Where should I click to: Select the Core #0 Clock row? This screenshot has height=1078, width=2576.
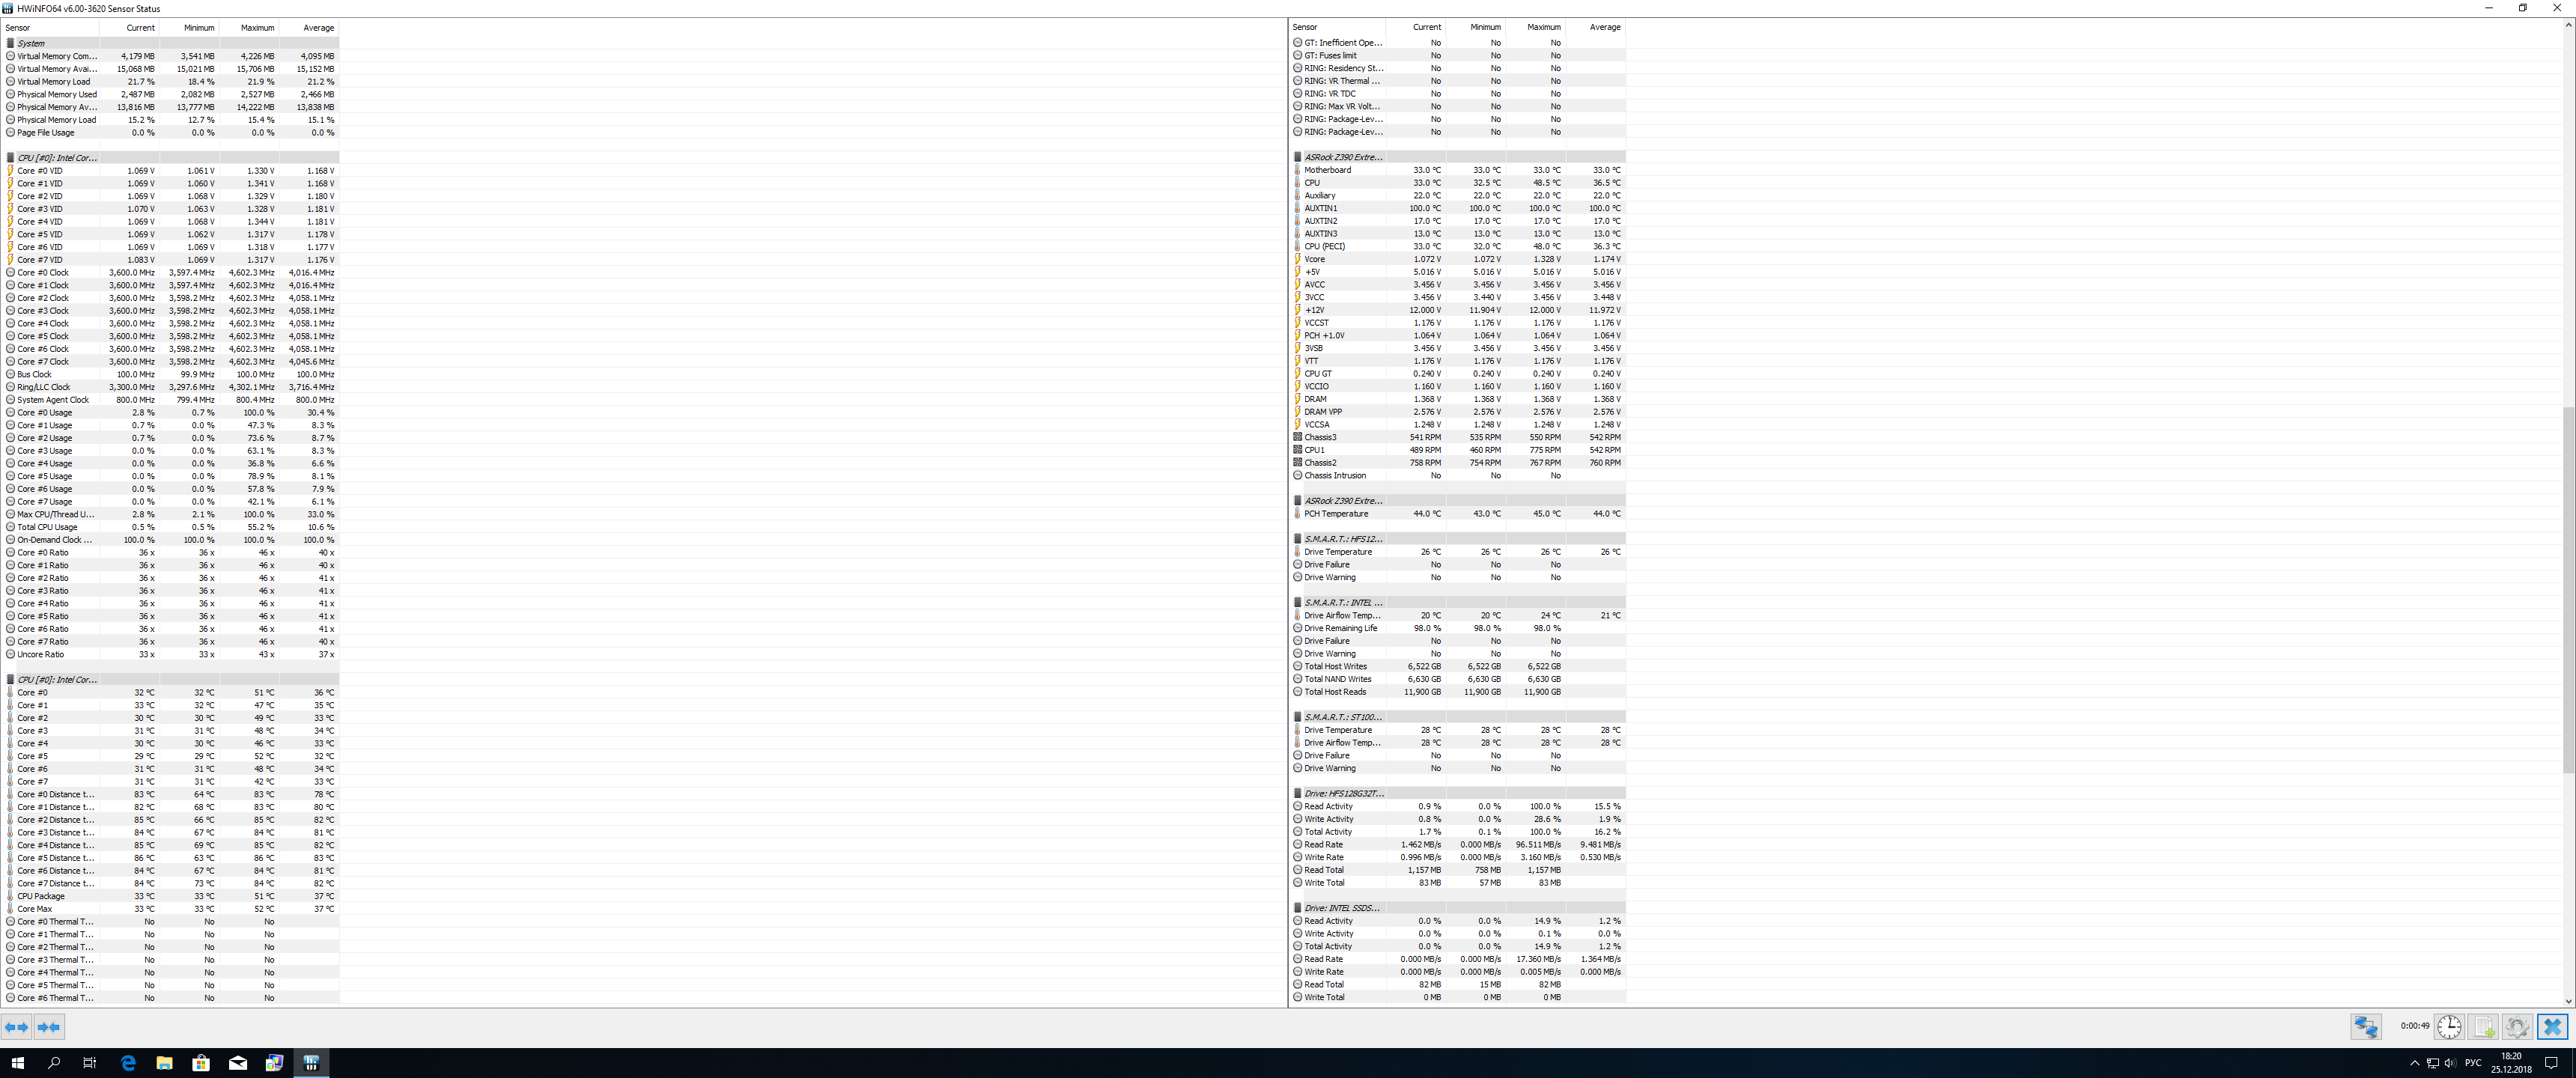43,272
